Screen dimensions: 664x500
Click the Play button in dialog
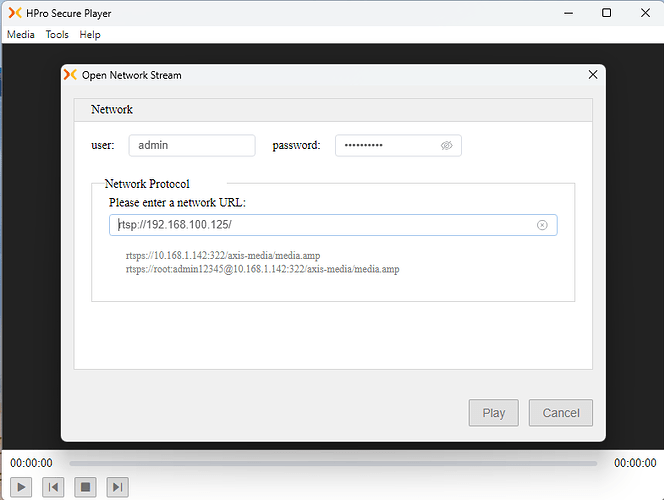[x=494, y=413]
